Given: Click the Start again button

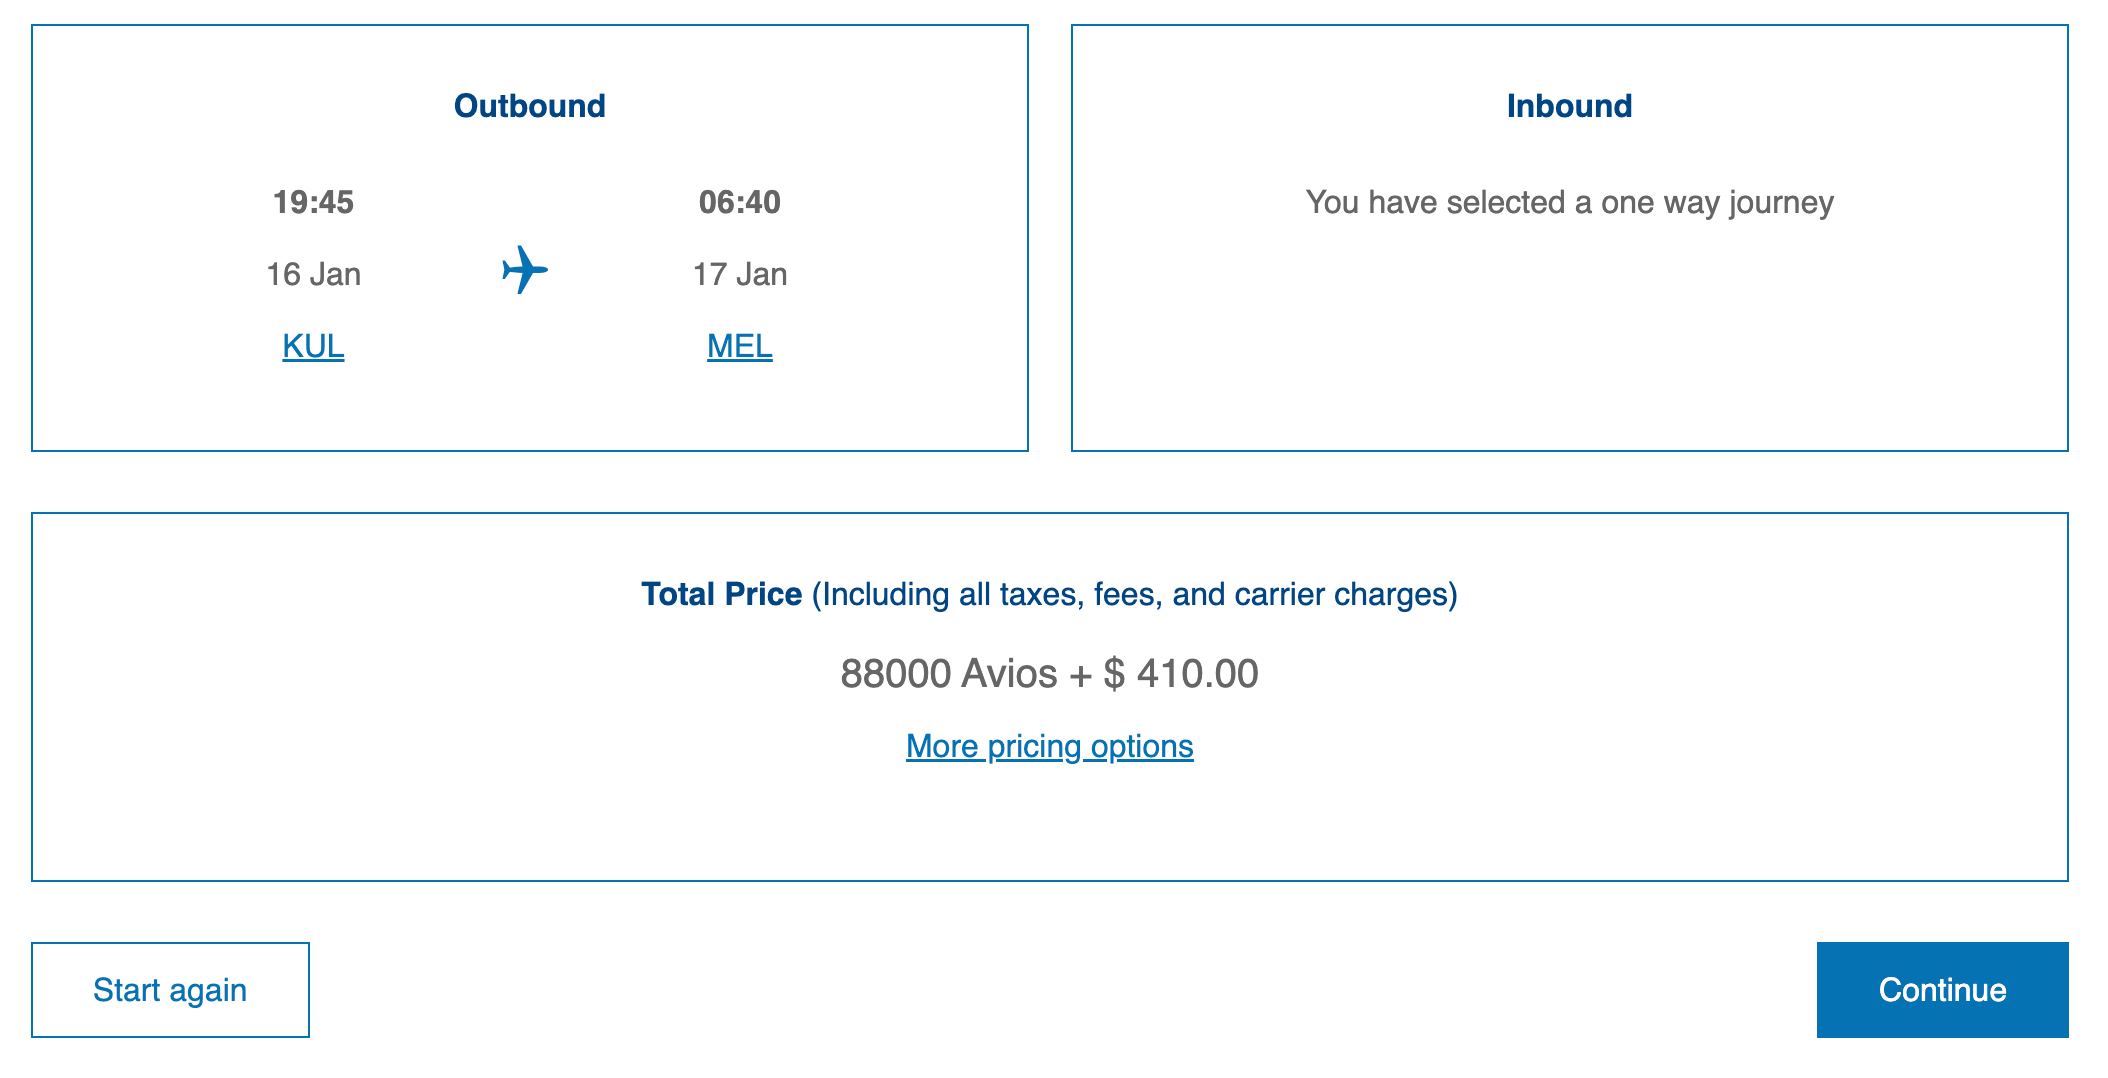Looking at the screenshot, I should point(169,989).
